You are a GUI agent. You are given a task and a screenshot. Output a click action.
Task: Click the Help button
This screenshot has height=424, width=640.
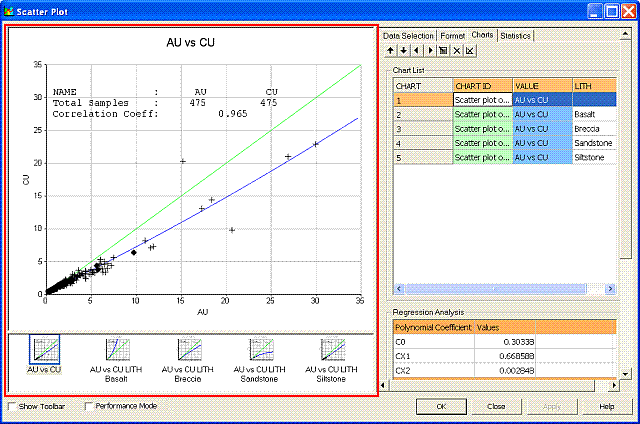pyautogui.click(x=606, y=407)
